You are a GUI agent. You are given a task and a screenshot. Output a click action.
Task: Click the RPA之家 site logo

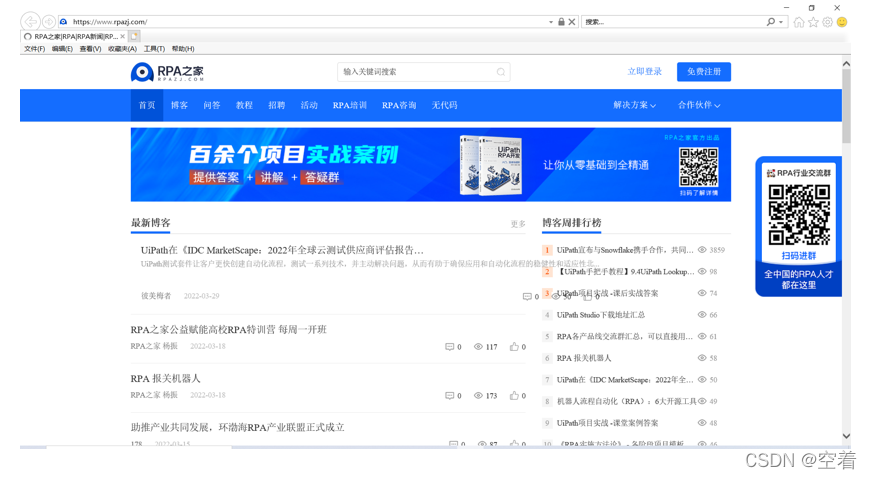coord(167,72)
